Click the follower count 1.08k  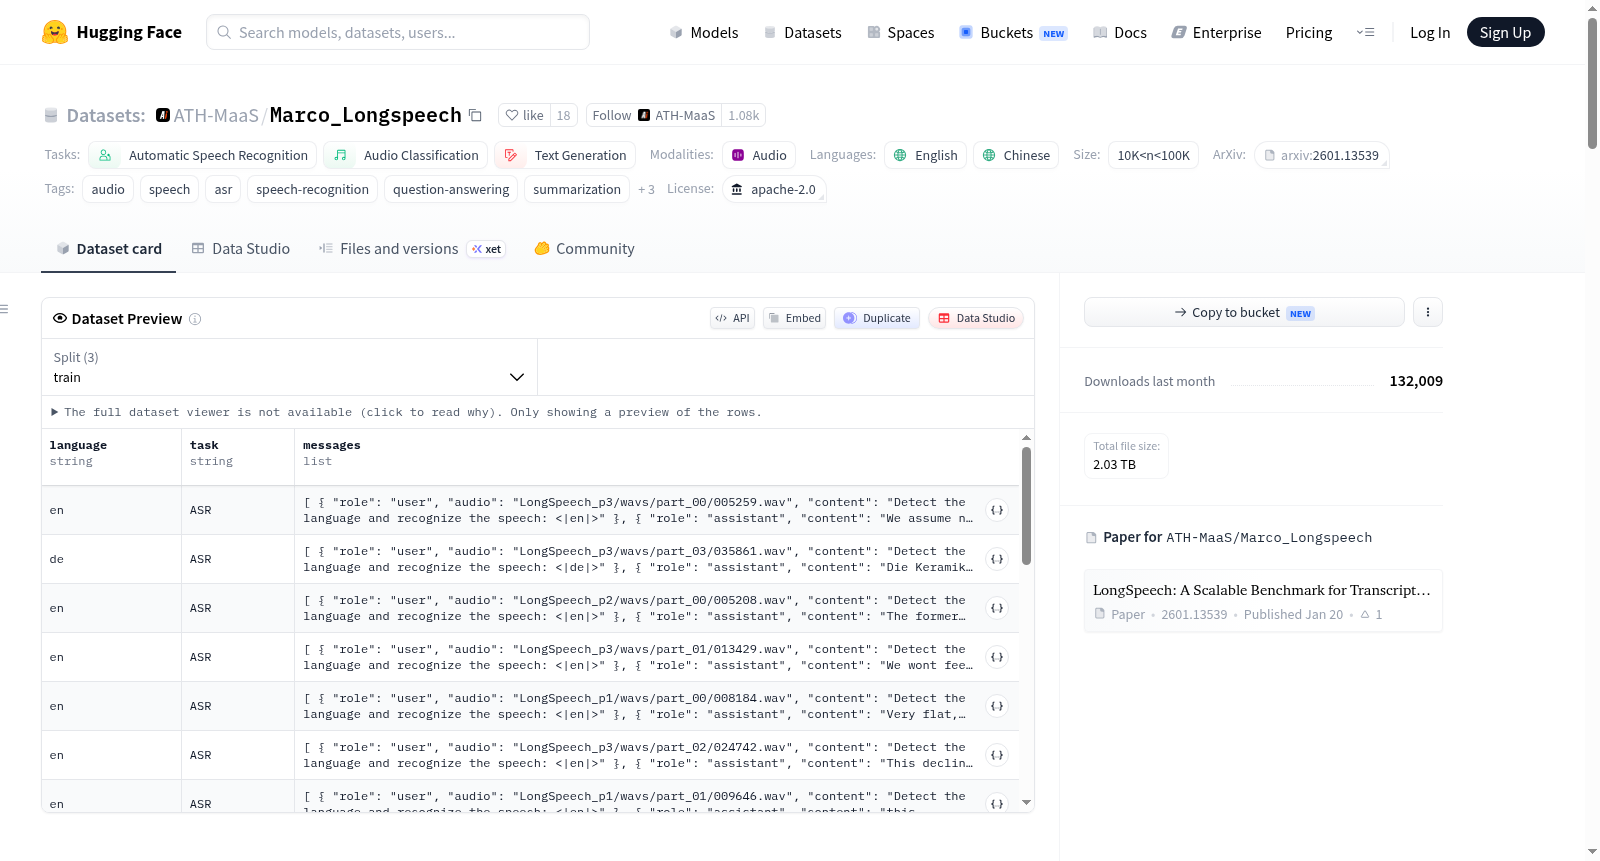[x=744, y=115]
